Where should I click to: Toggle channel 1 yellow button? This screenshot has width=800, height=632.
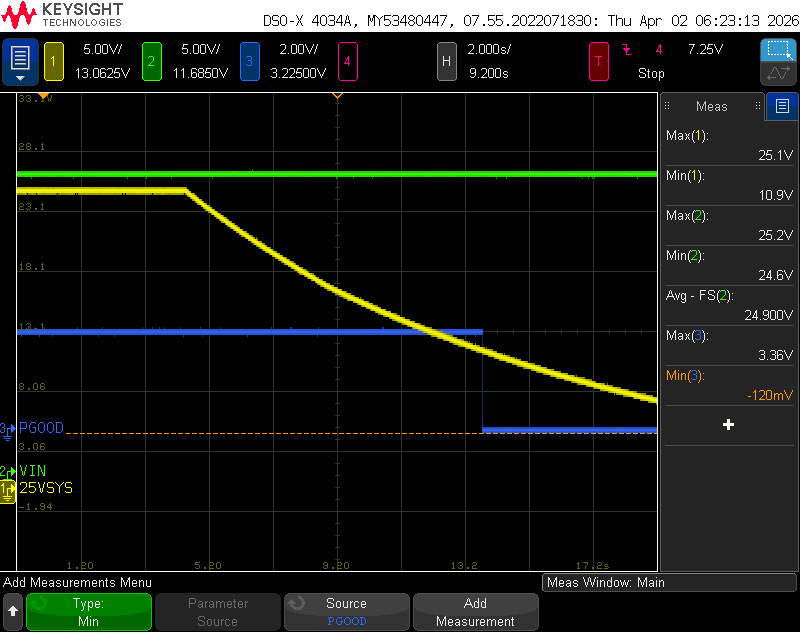click(x=54, y=62)
